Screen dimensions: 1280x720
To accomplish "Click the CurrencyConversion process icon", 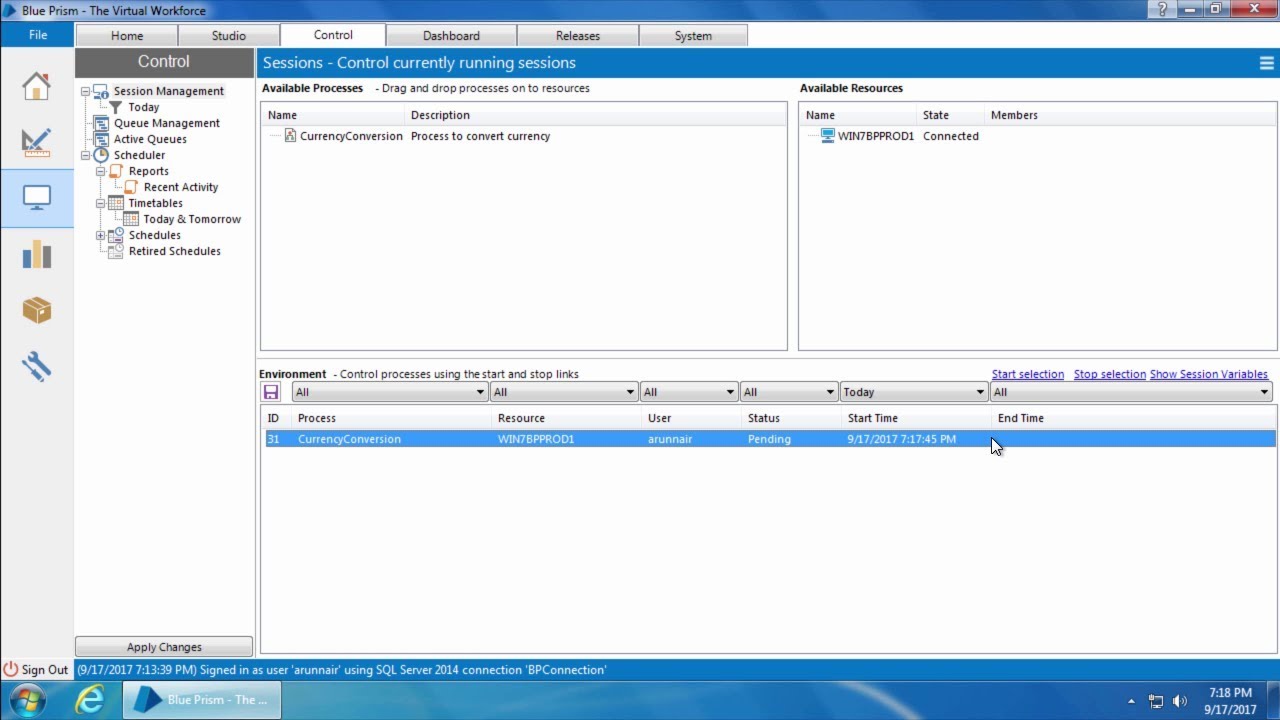I will (x=290, y=136).
